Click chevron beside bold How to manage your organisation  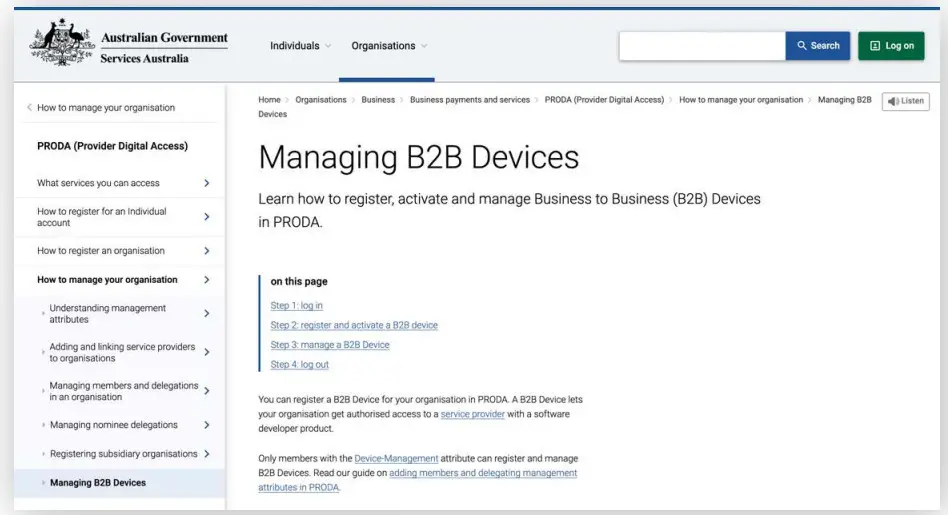pyautogui.click(x=207, y=279)
